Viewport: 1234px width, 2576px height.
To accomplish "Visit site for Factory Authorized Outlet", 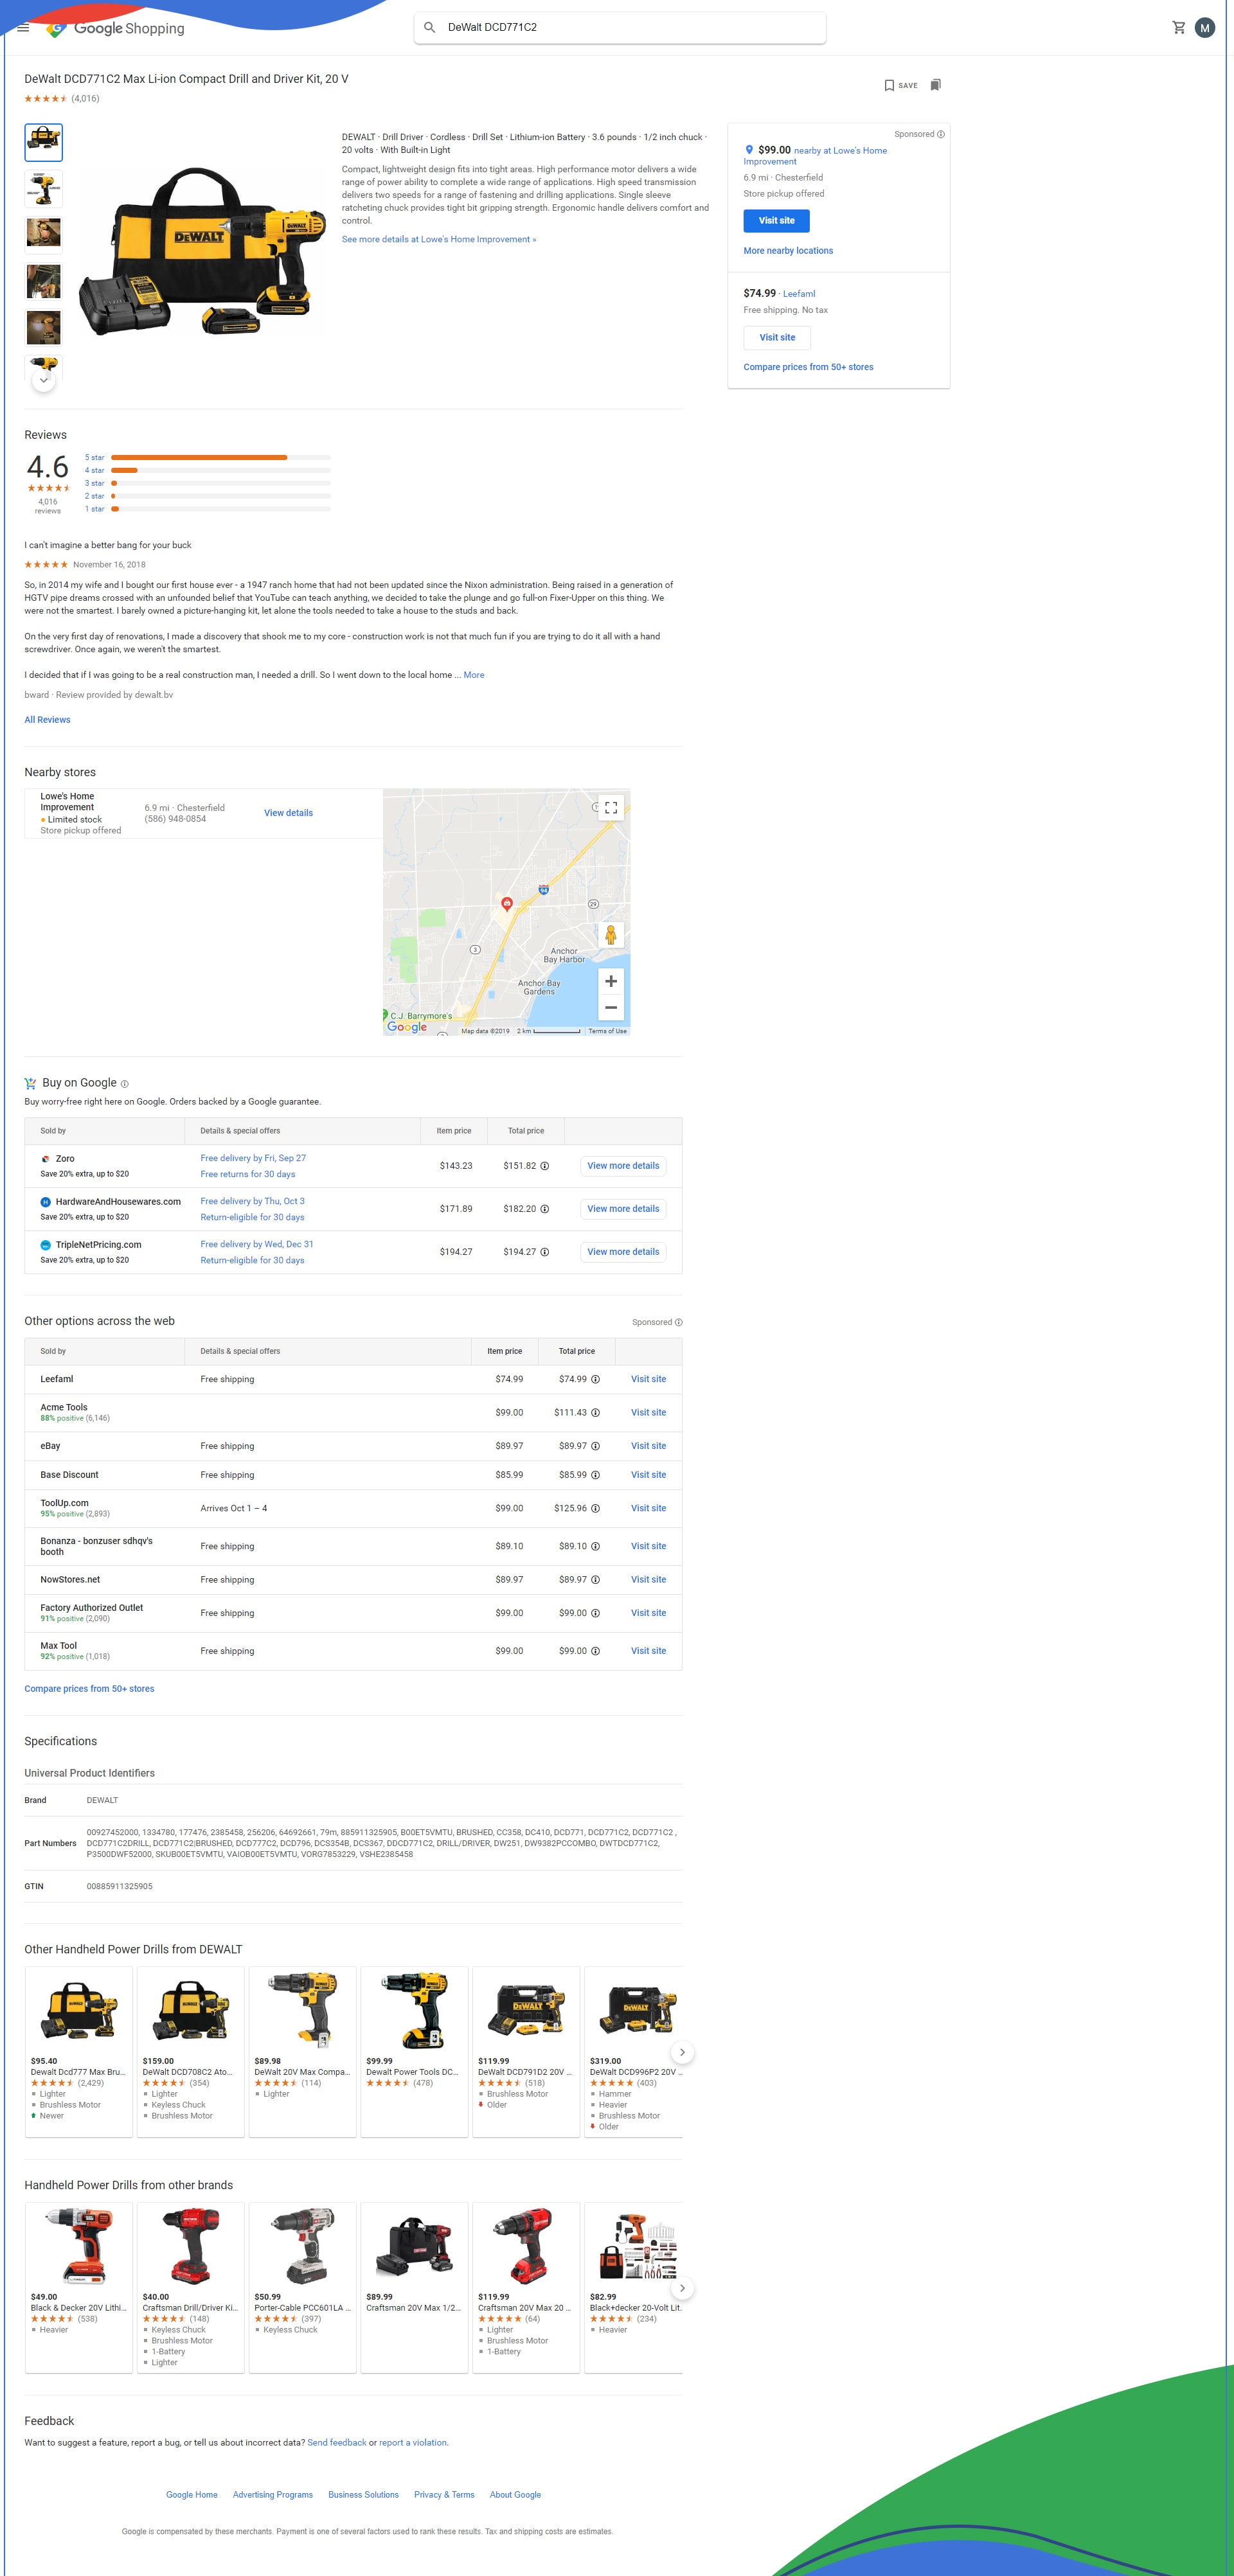I will pyautogui.click(x=648, y=1613).
